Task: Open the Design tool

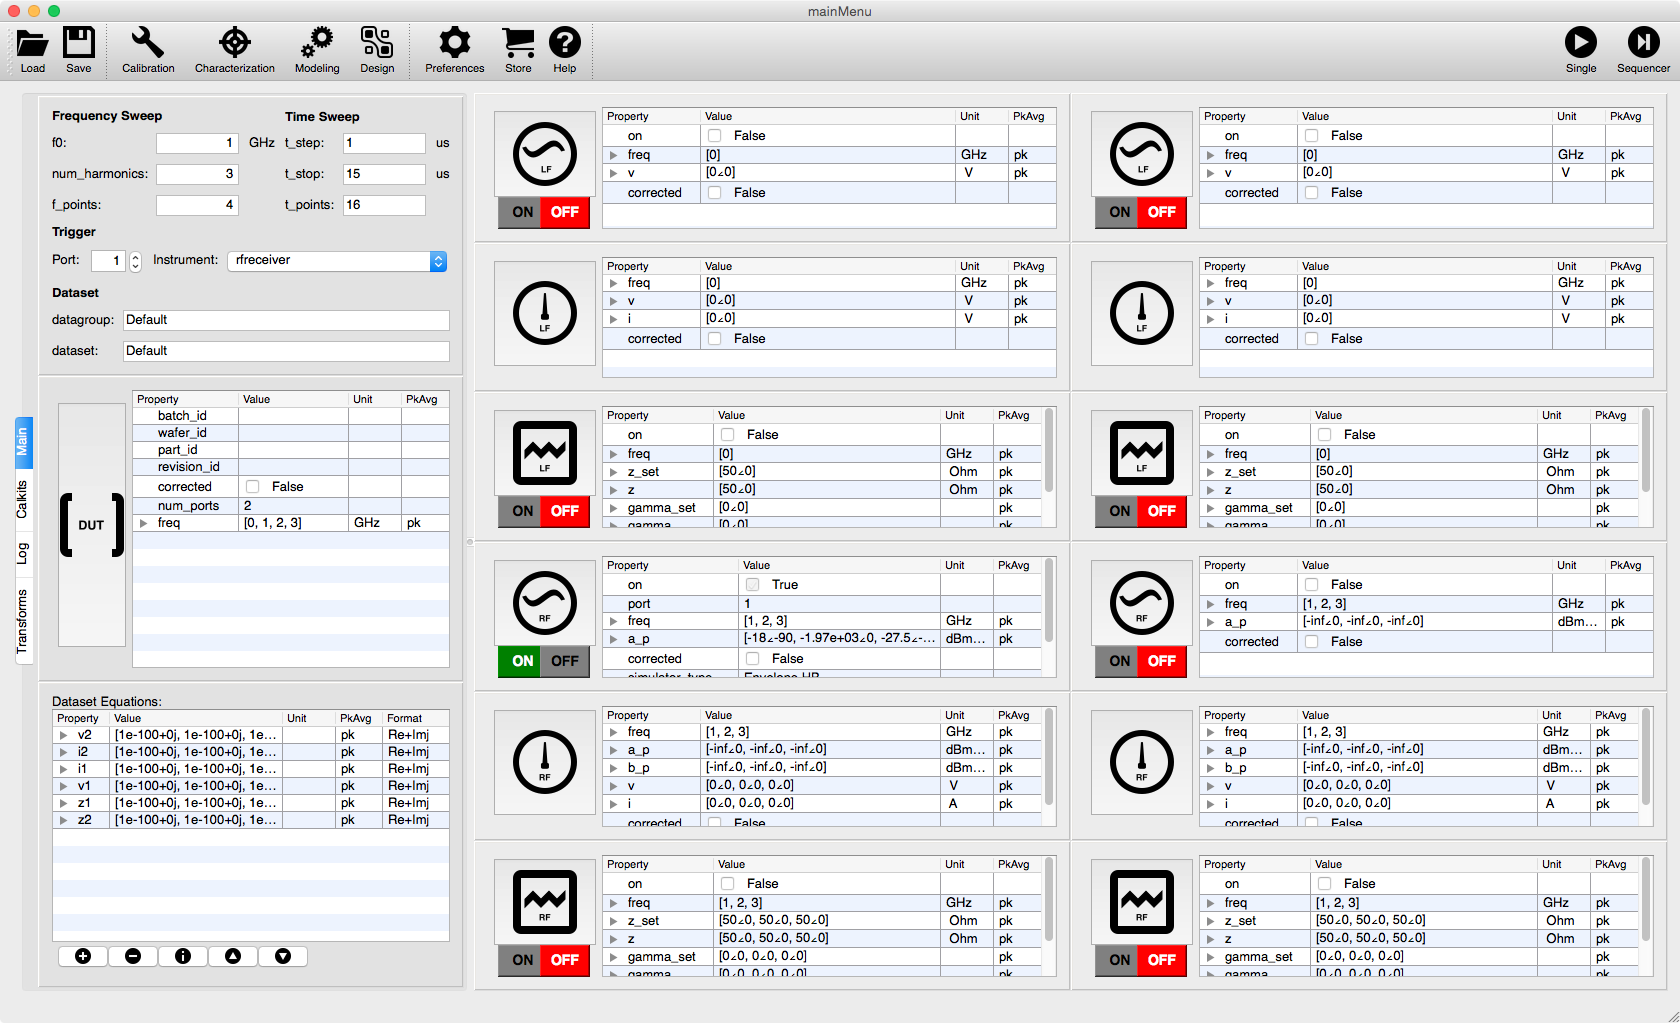Action: [377, 43]
